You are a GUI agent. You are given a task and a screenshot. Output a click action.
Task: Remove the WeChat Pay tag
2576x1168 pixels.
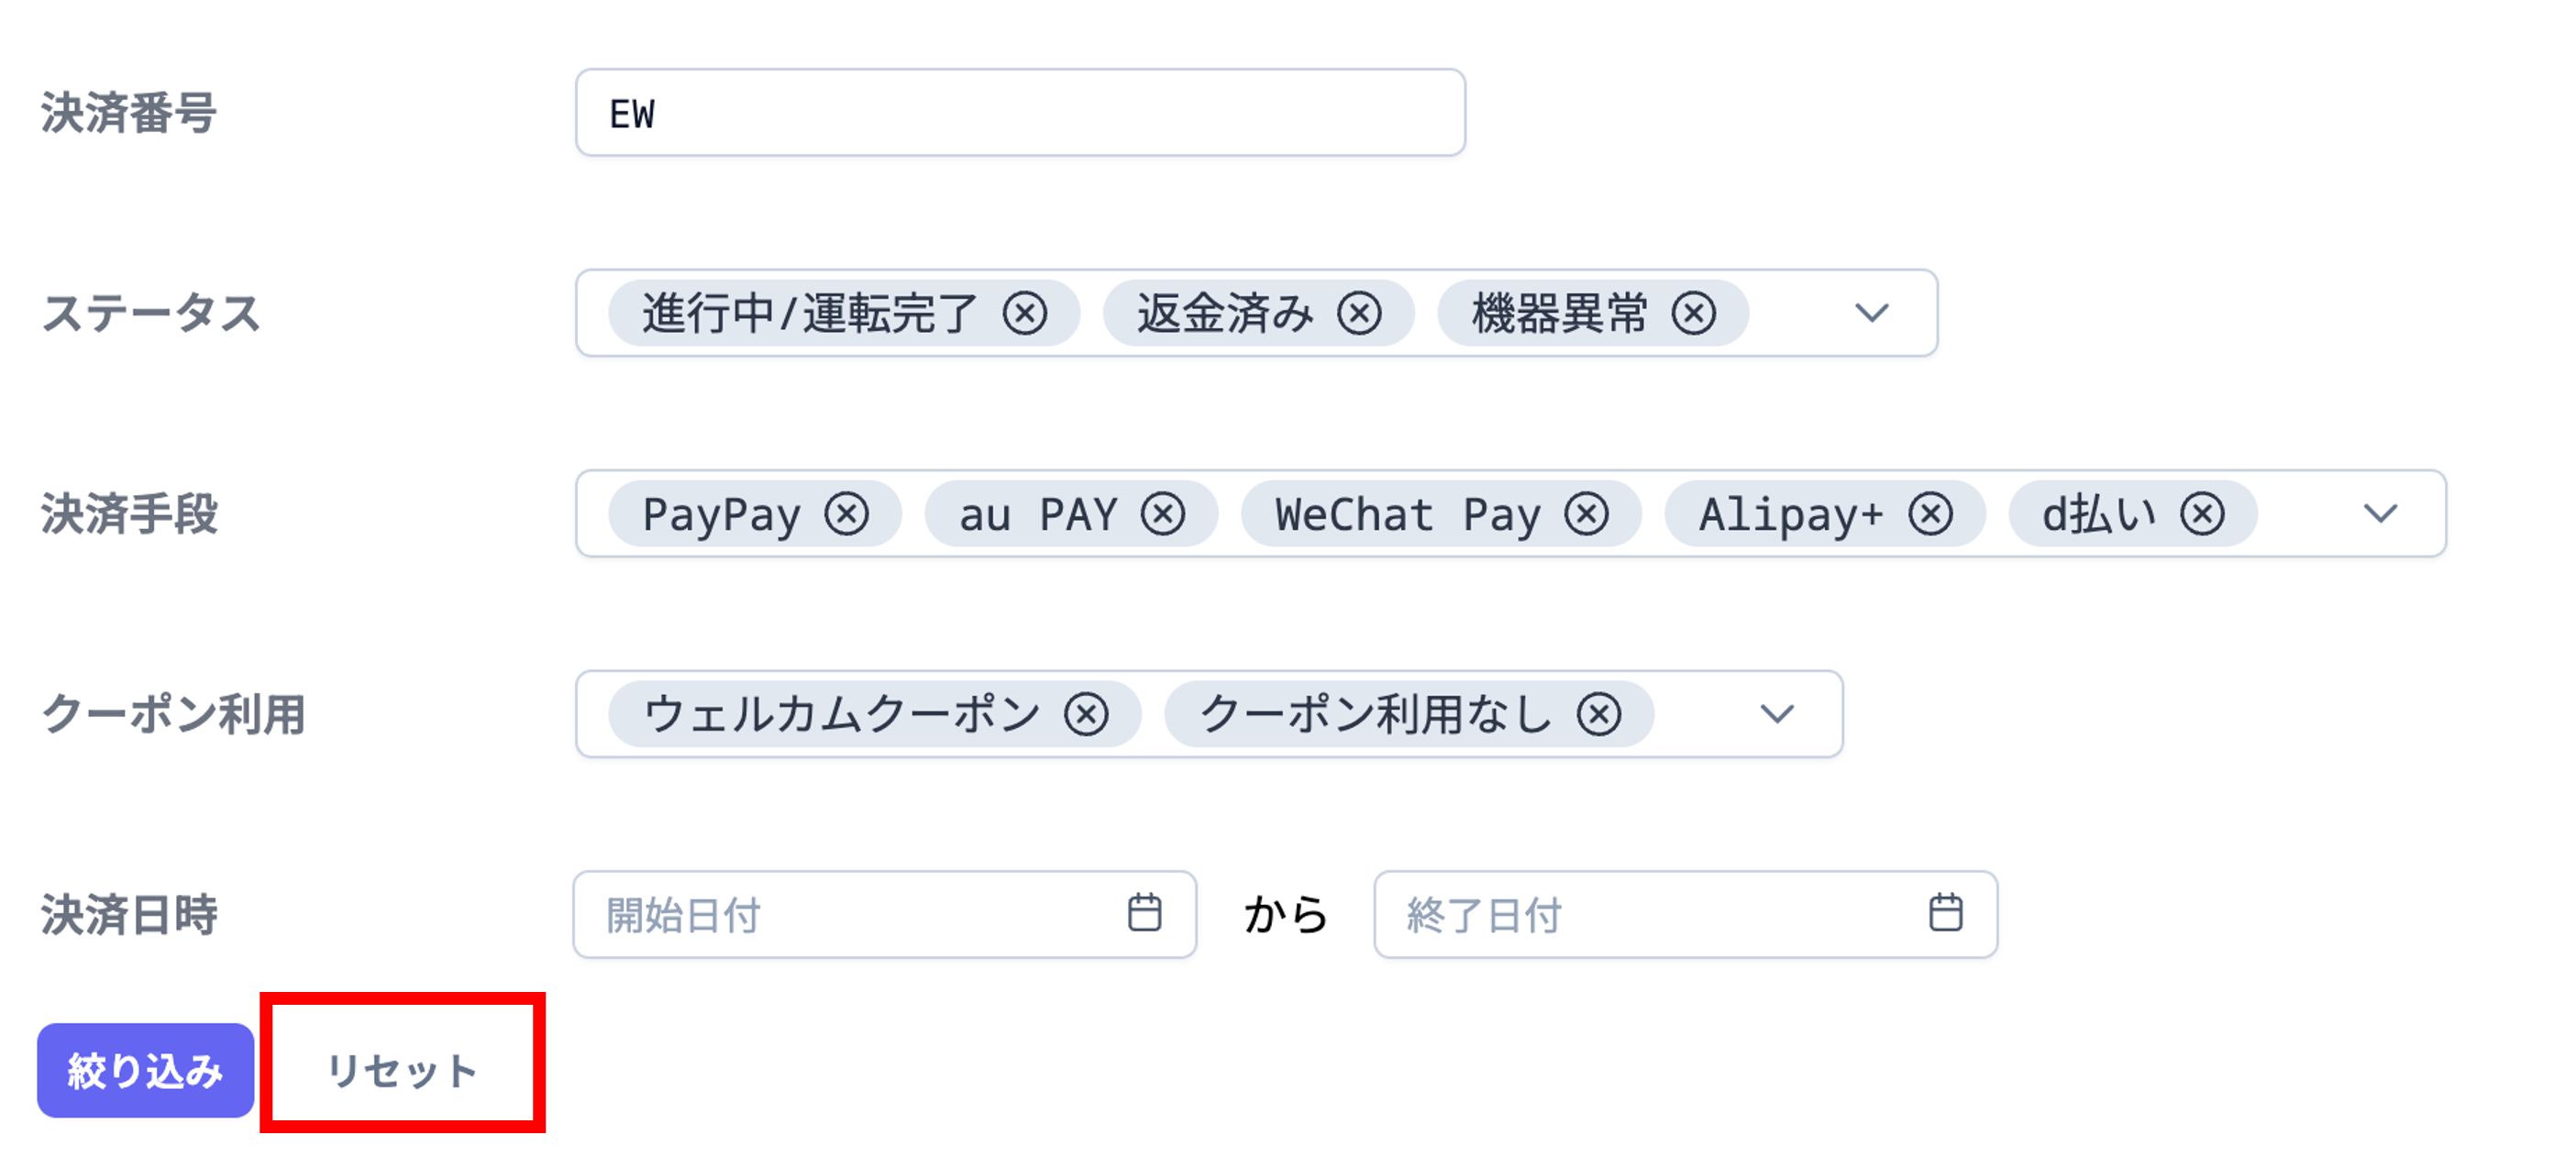click(1587, 515)
